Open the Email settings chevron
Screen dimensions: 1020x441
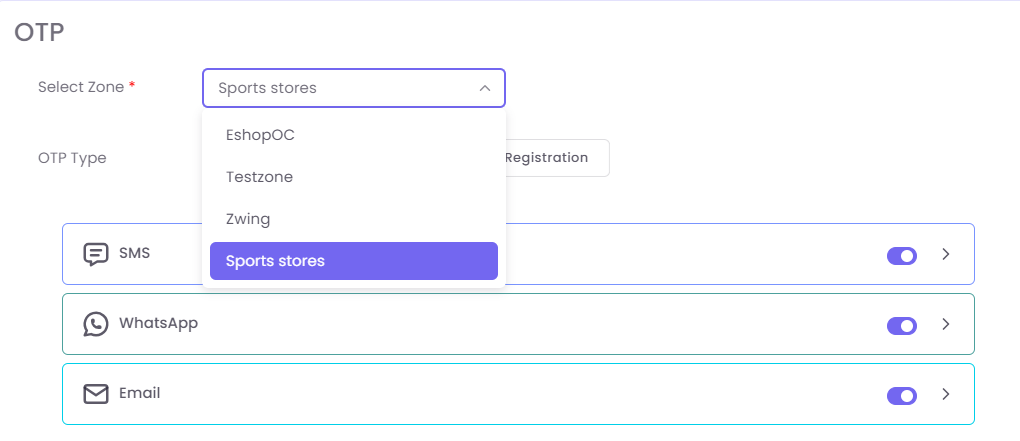[x=946, y=394]
